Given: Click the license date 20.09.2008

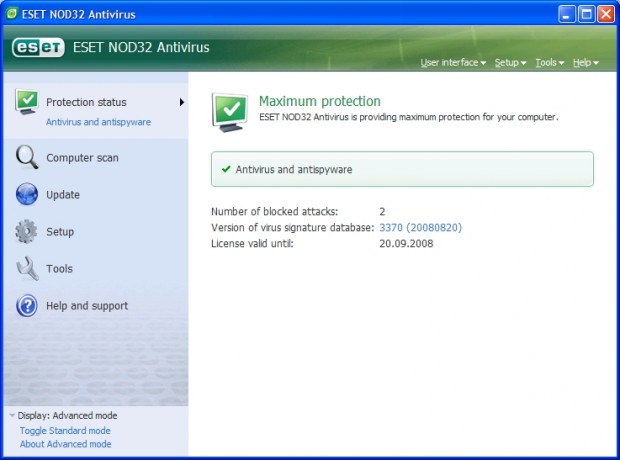Looking at the screenshot, I should coord(406,243).
